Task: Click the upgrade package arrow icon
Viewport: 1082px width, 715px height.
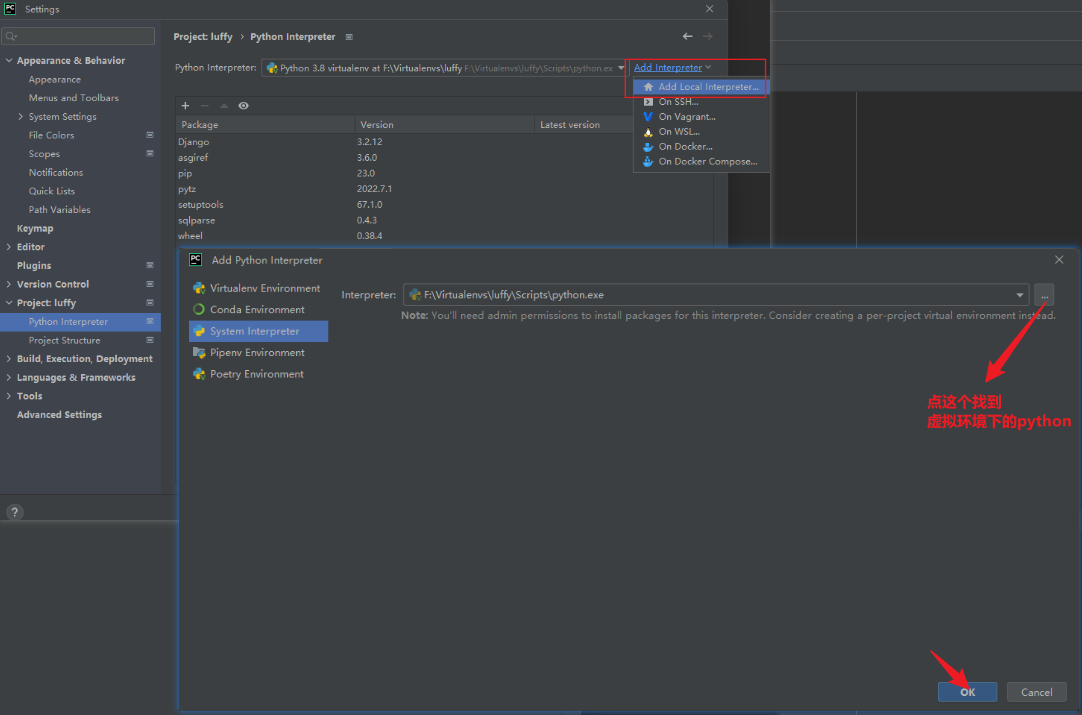Action: [x=224, y=106]
